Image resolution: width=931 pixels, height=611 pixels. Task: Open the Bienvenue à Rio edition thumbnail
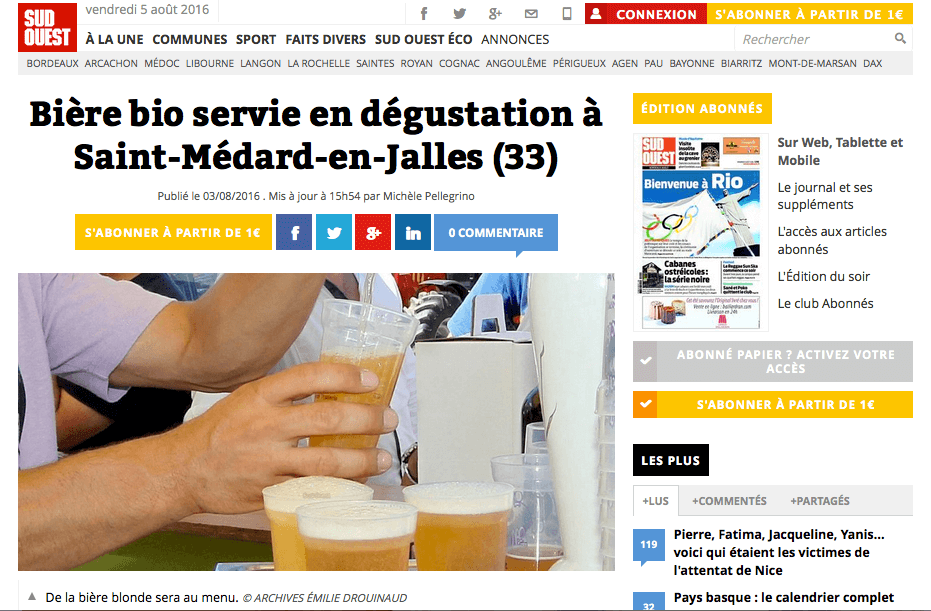click(701, 232)
